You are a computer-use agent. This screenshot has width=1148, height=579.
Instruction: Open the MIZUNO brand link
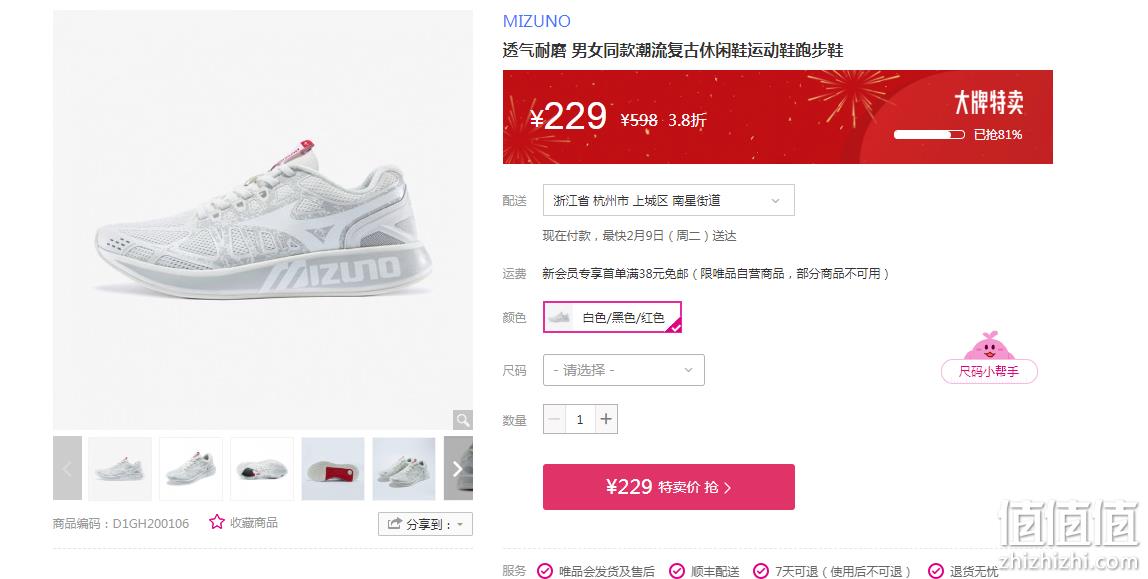coord(537,21)
